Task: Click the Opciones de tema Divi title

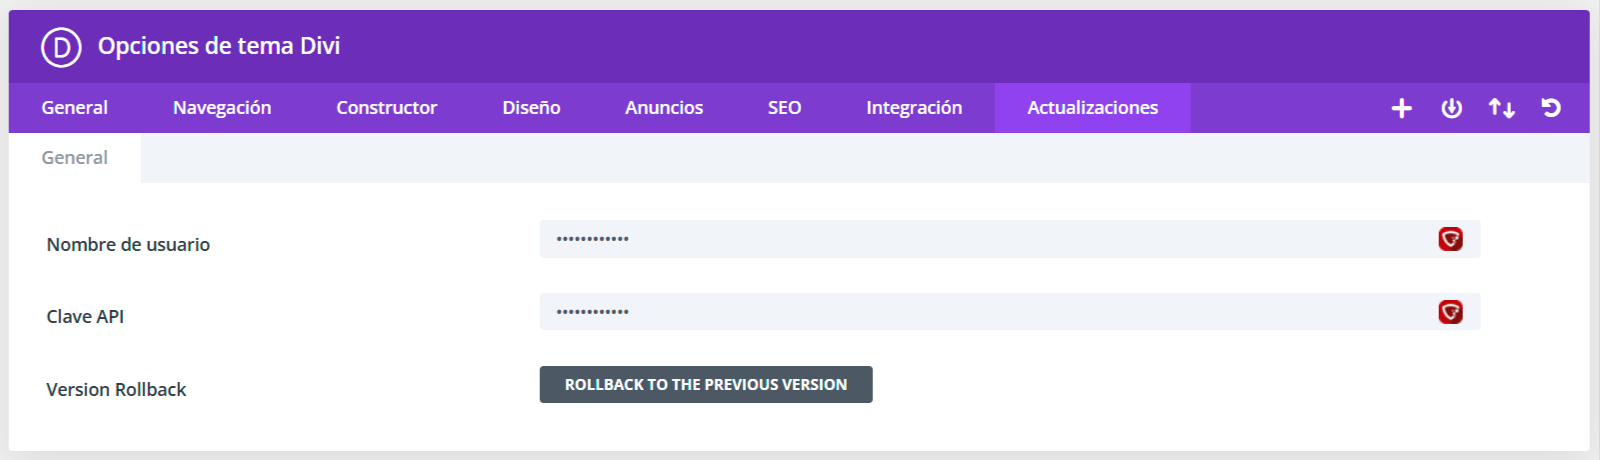Action: pos(219,46)
